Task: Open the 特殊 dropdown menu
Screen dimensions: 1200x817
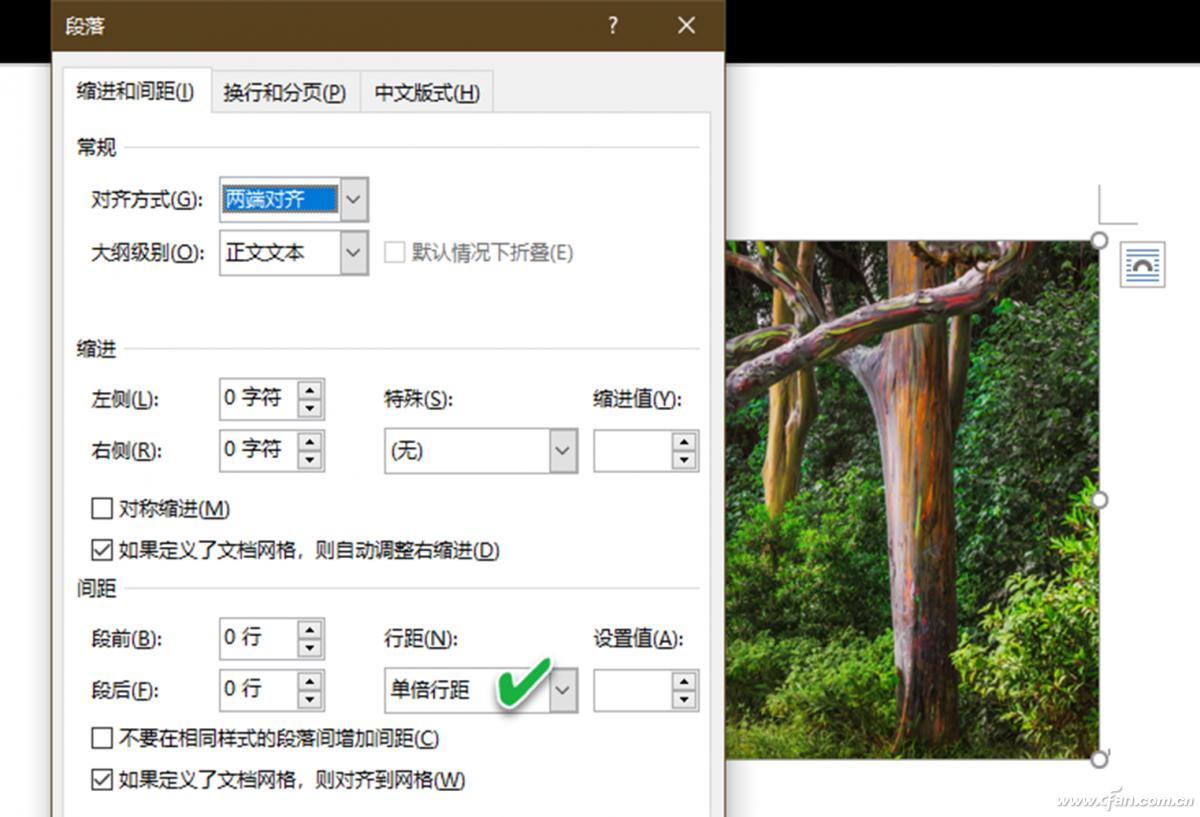Action: tap(563, 451)
